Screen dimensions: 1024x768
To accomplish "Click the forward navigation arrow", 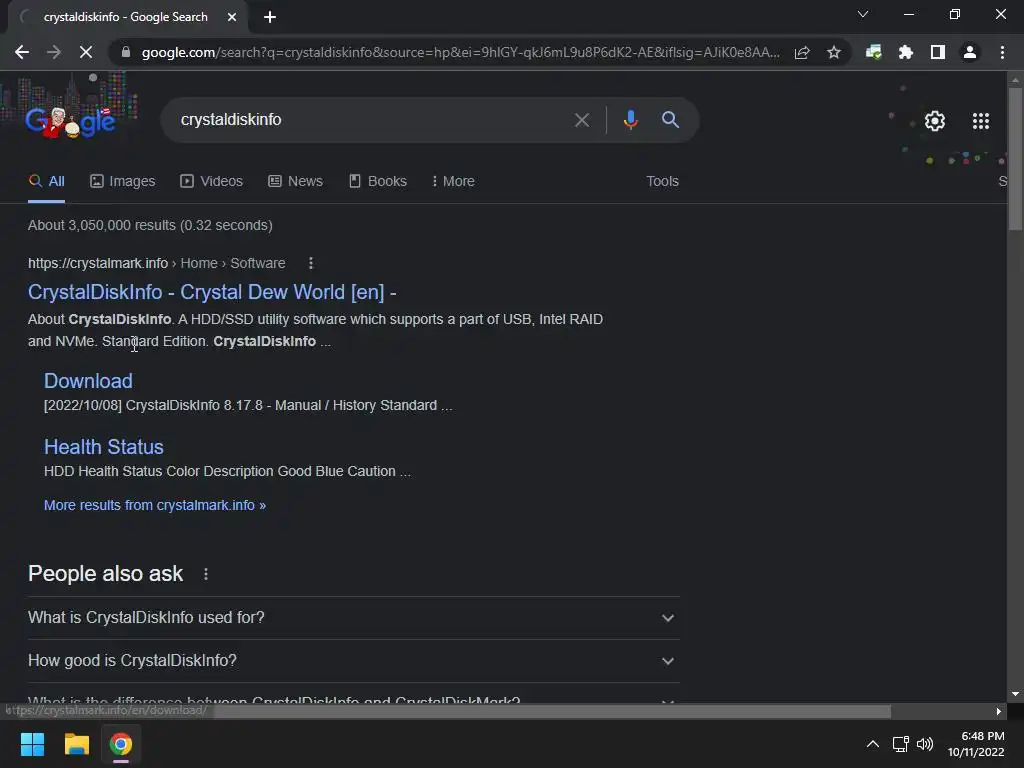I will (x=54, y=52).
